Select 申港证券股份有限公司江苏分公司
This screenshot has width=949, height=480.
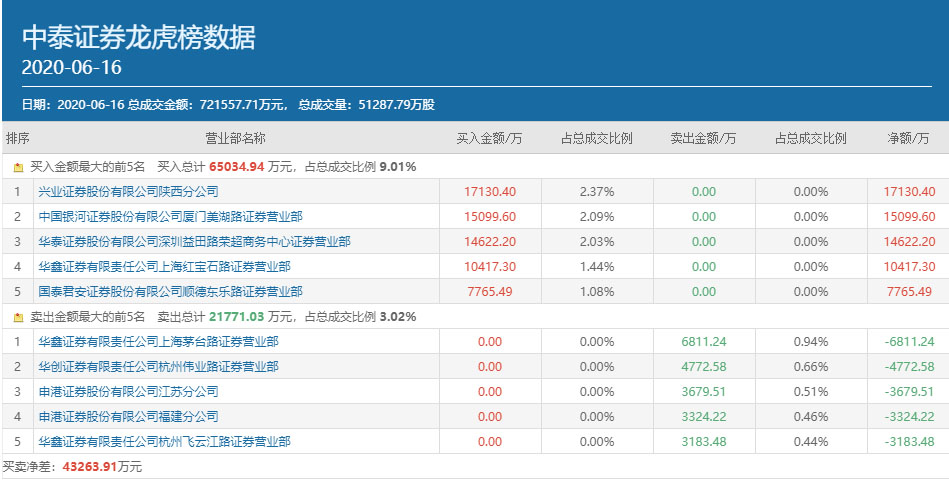coord(128,391)
